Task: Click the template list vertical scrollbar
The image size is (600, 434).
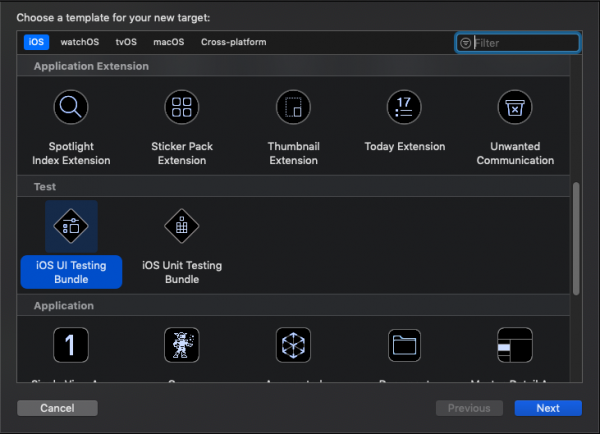Action: pyautogui.click(x=575, y=238)
